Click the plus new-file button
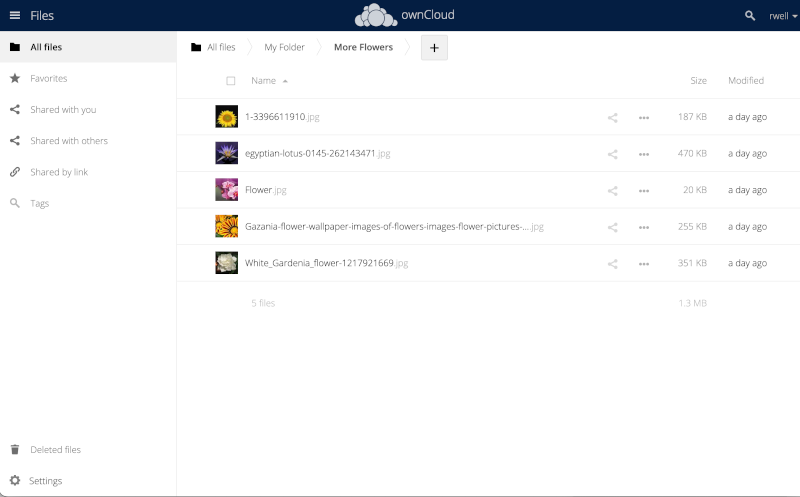 pos(434,47)
